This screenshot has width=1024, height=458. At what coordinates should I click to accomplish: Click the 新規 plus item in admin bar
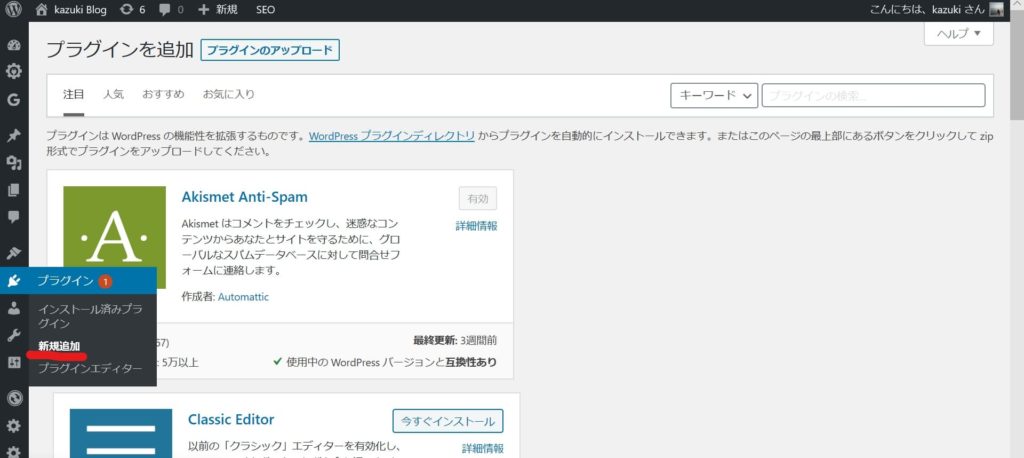point(217,10)
